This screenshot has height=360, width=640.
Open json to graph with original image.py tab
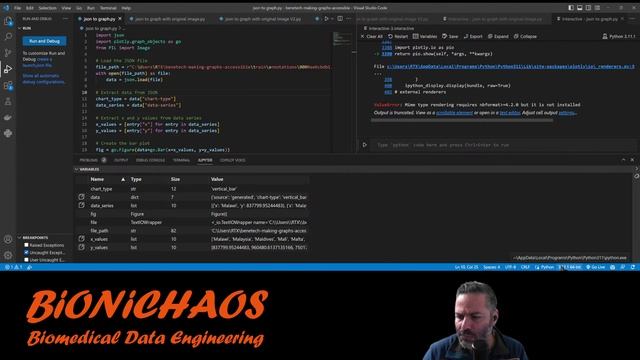tap(170, 19)
